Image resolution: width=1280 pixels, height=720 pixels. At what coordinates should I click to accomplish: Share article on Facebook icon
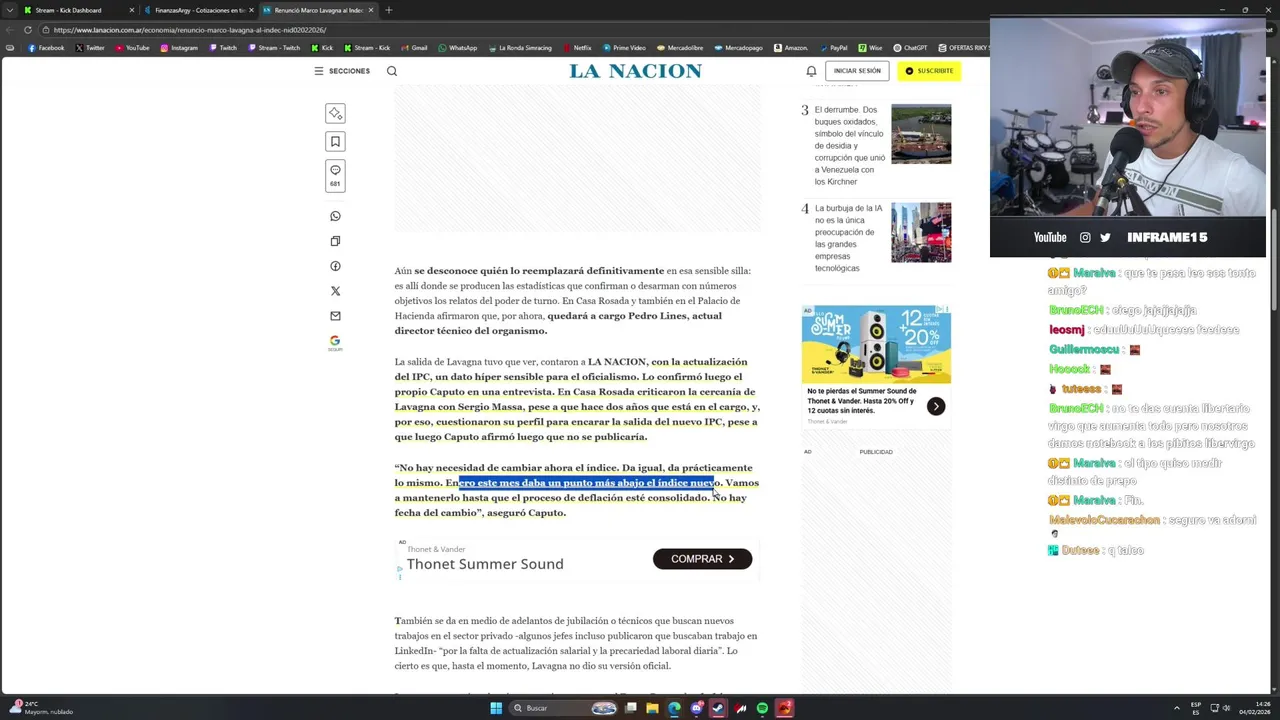[x=335, y=266]
